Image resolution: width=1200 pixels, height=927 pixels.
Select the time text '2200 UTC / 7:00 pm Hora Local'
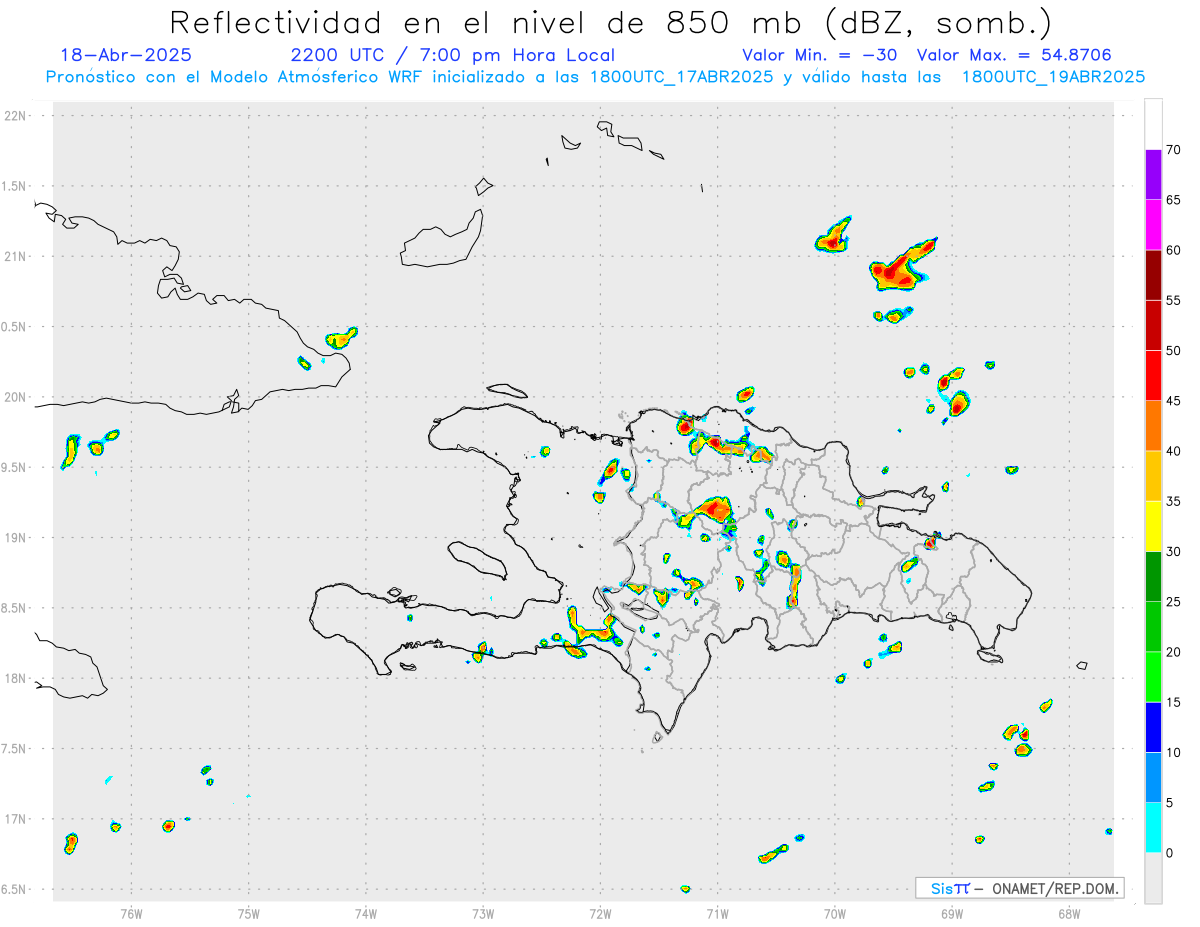[453, 56]
